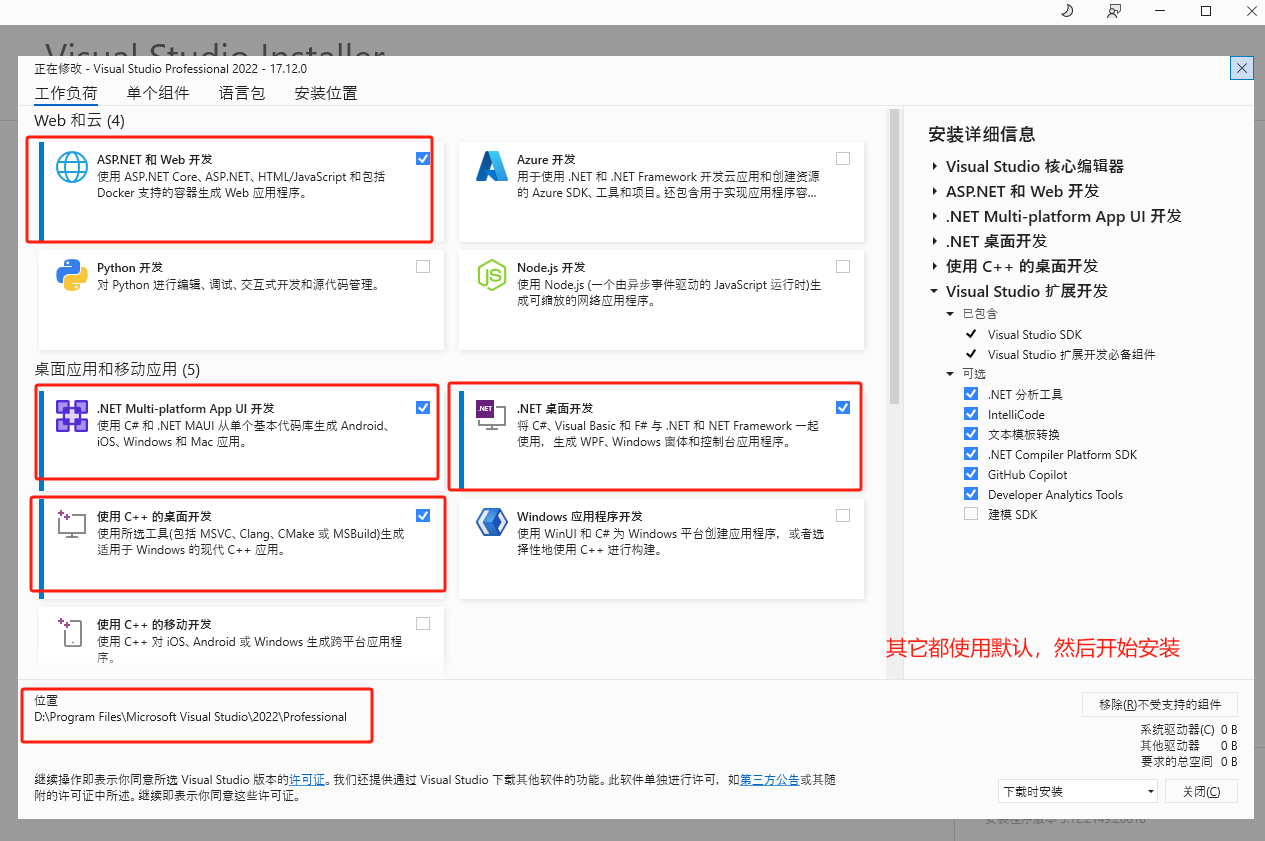Click the 安装详细信息 heading
Image resolution: width=1265 pixels, height=841 pixels.
pyautogui.click(x=981, y=134)
